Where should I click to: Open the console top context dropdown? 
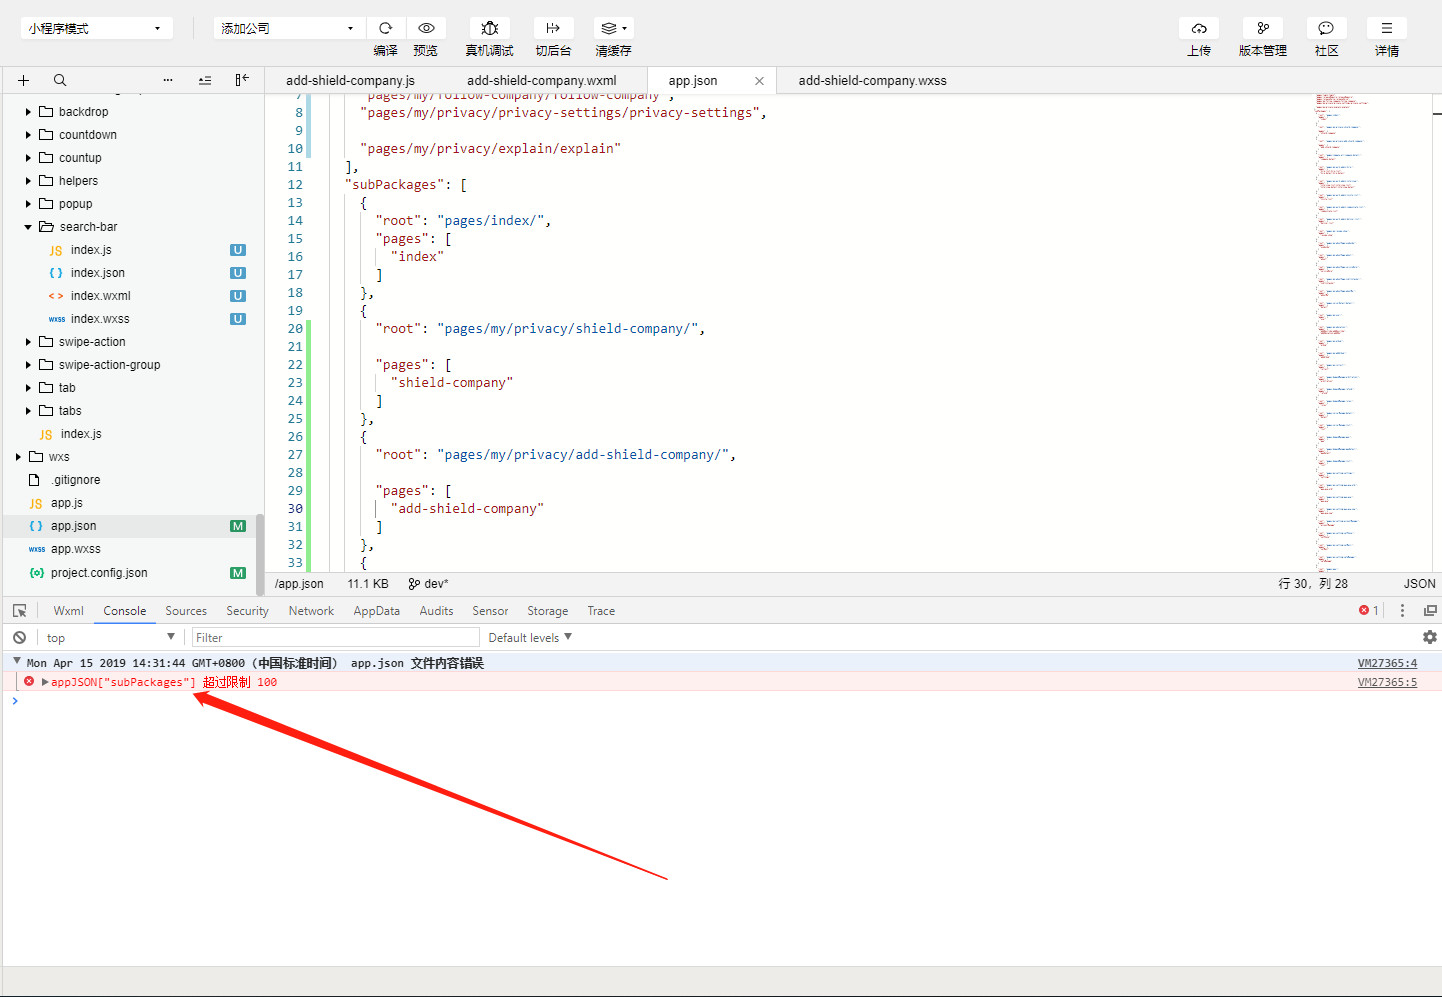coord(110,637)
